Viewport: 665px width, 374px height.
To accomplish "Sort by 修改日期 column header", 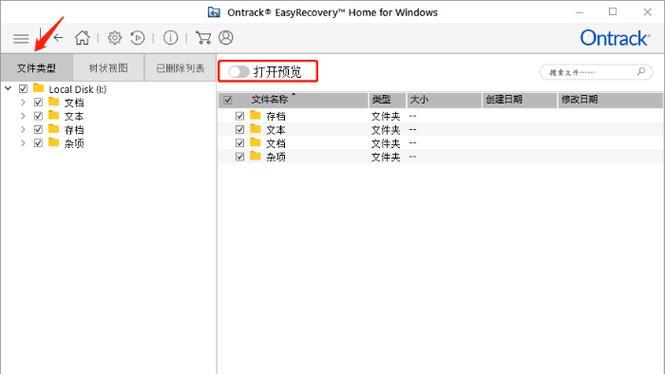I will click(610, 100).
